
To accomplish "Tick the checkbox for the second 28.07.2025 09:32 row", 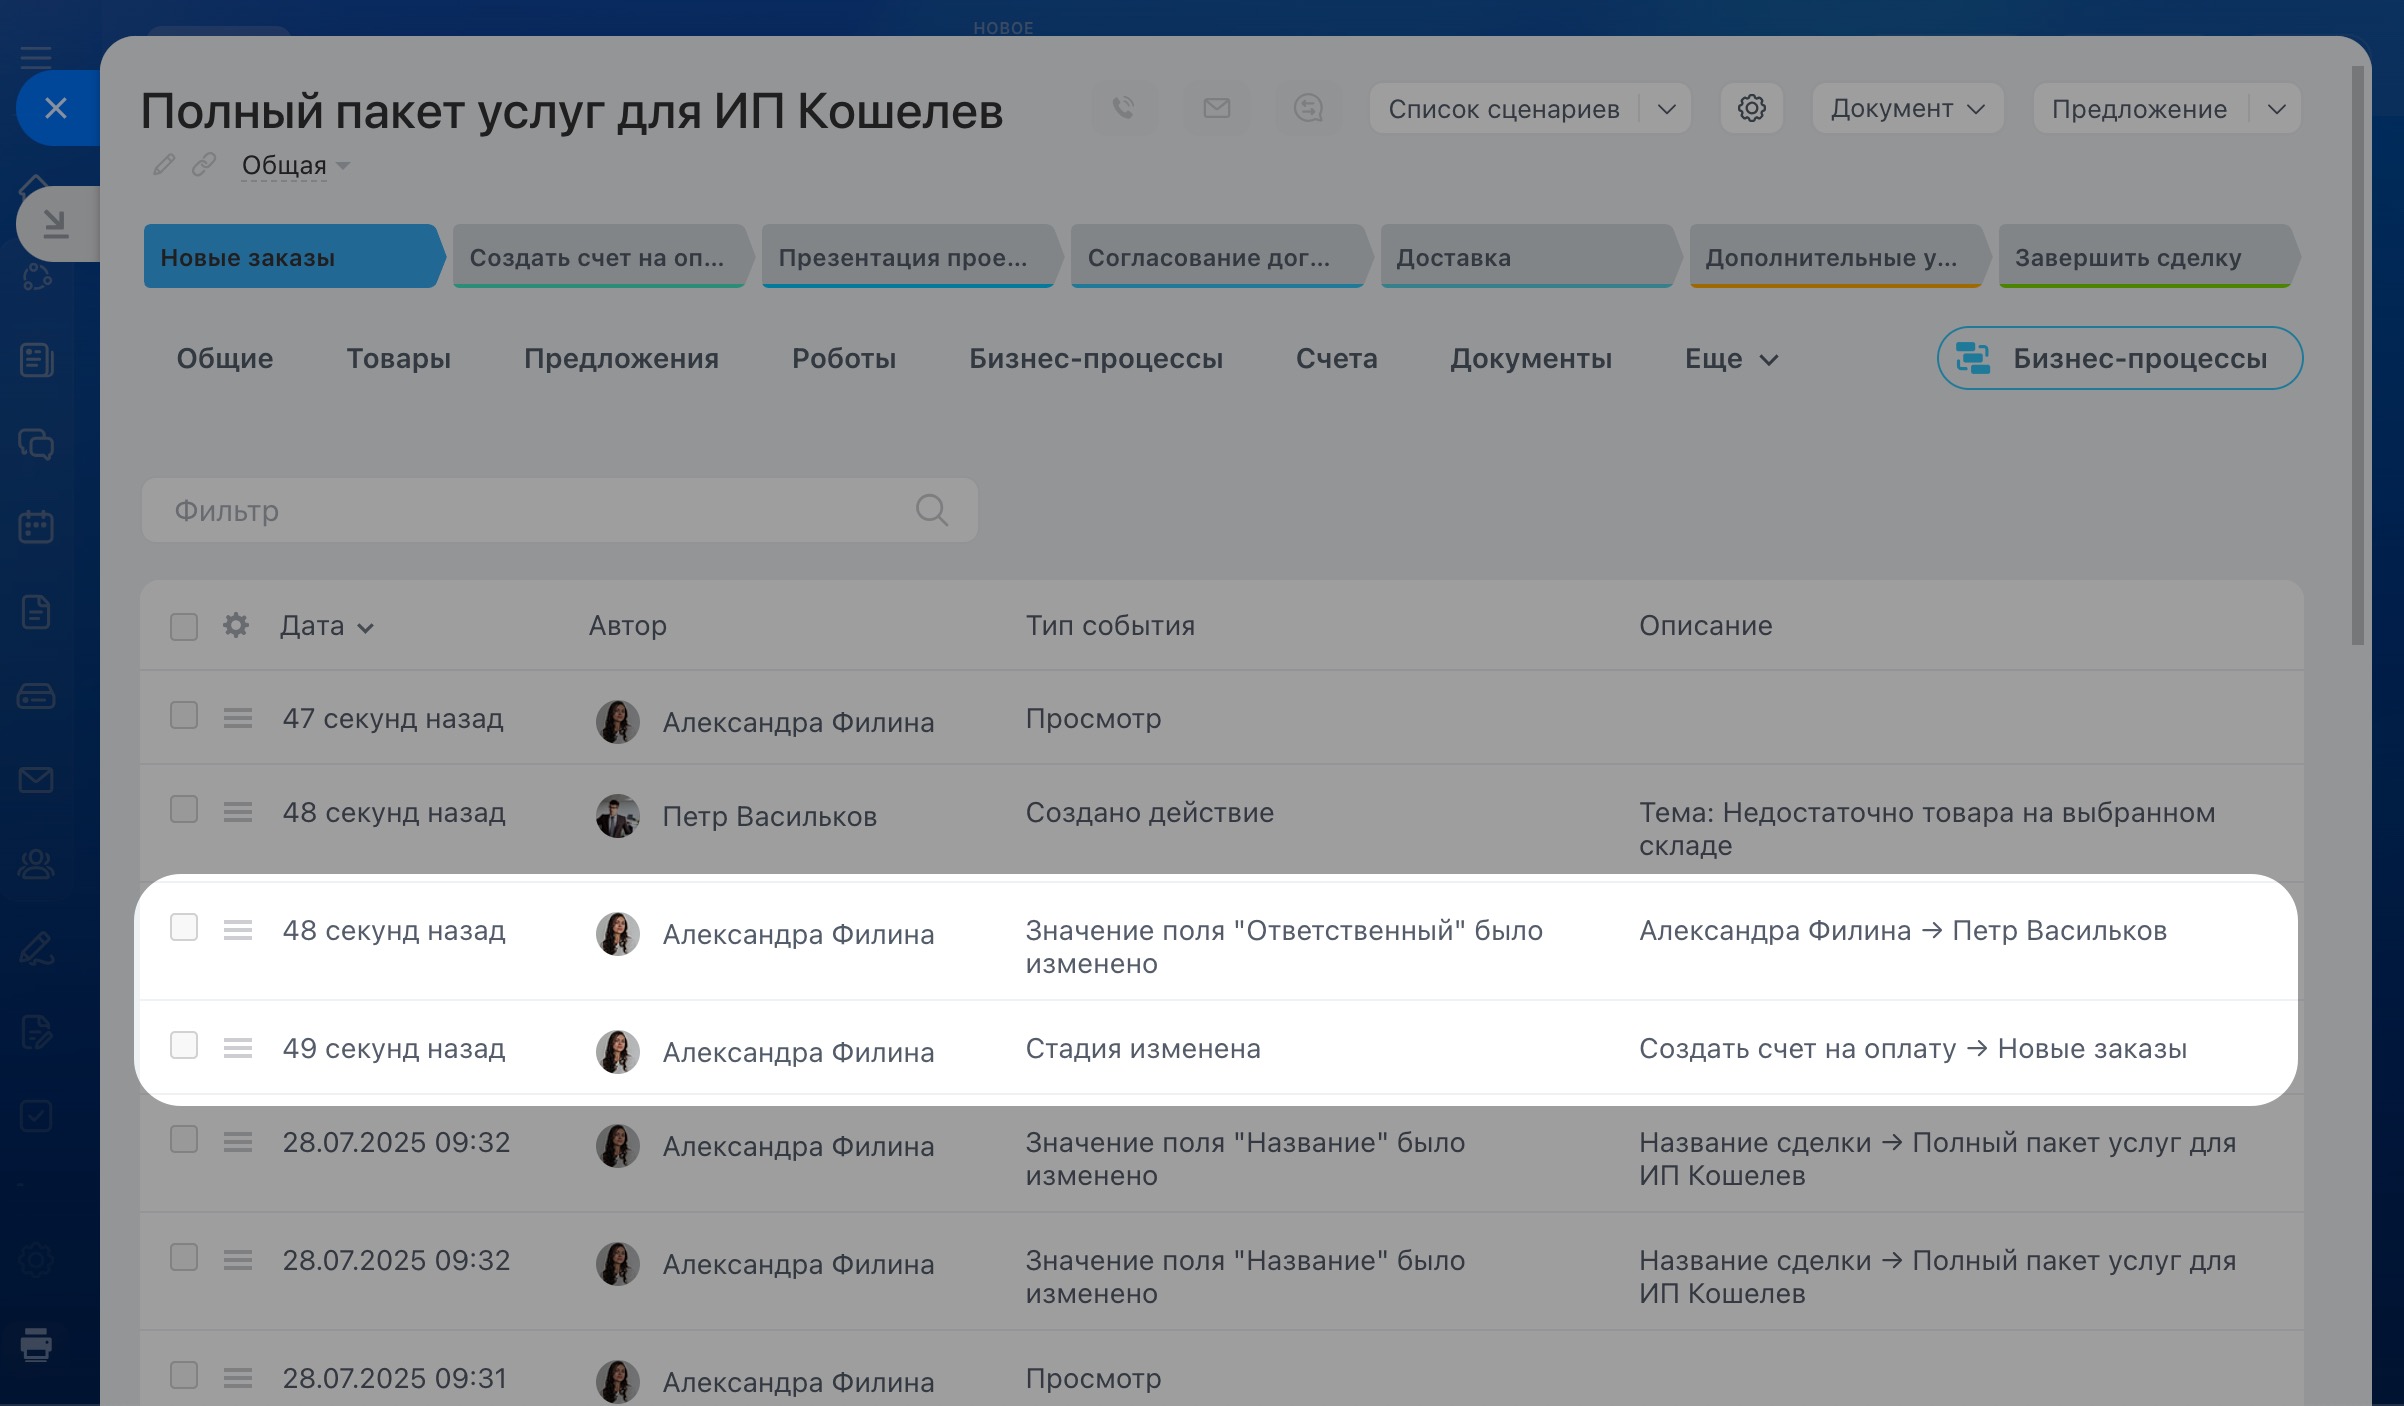I will 184,1258.
